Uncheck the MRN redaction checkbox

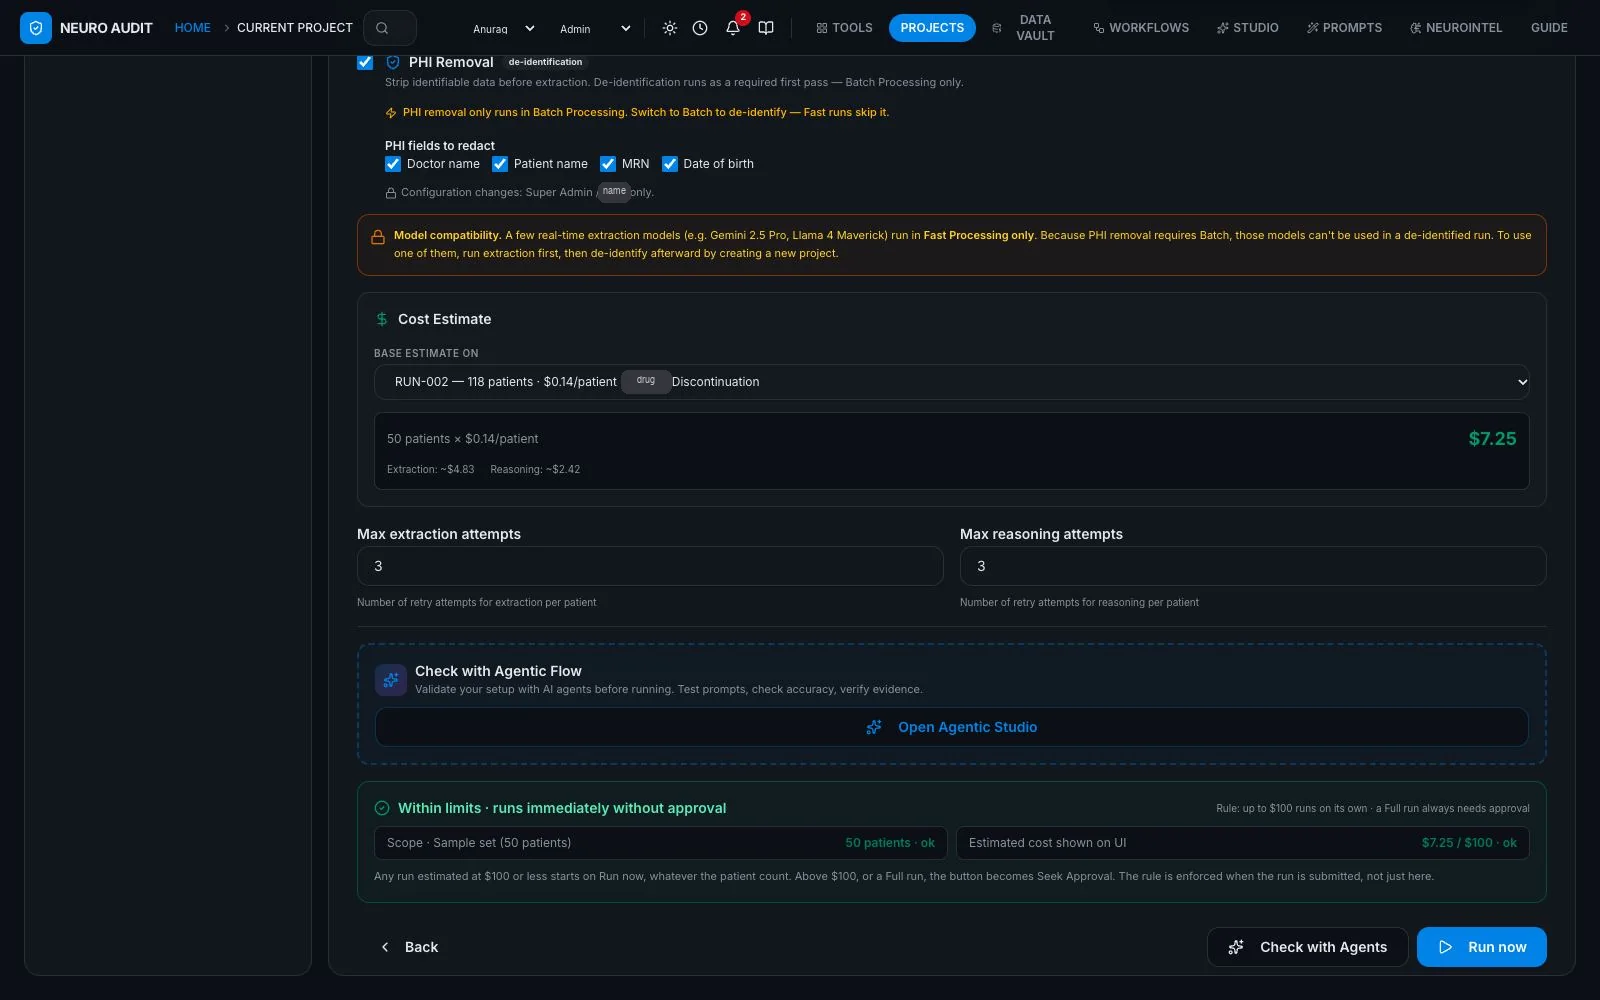click(608, 164)
